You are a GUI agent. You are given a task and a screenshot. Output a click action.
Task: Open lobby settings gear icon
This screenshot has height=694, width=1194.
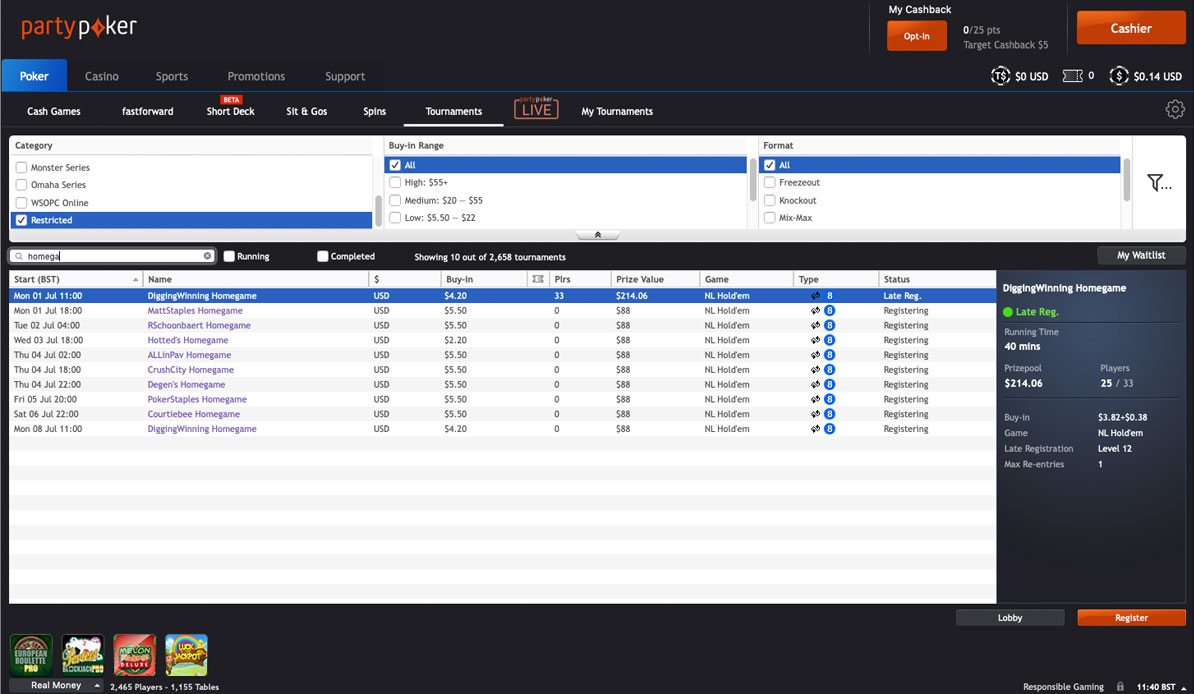coord(1175,110)
